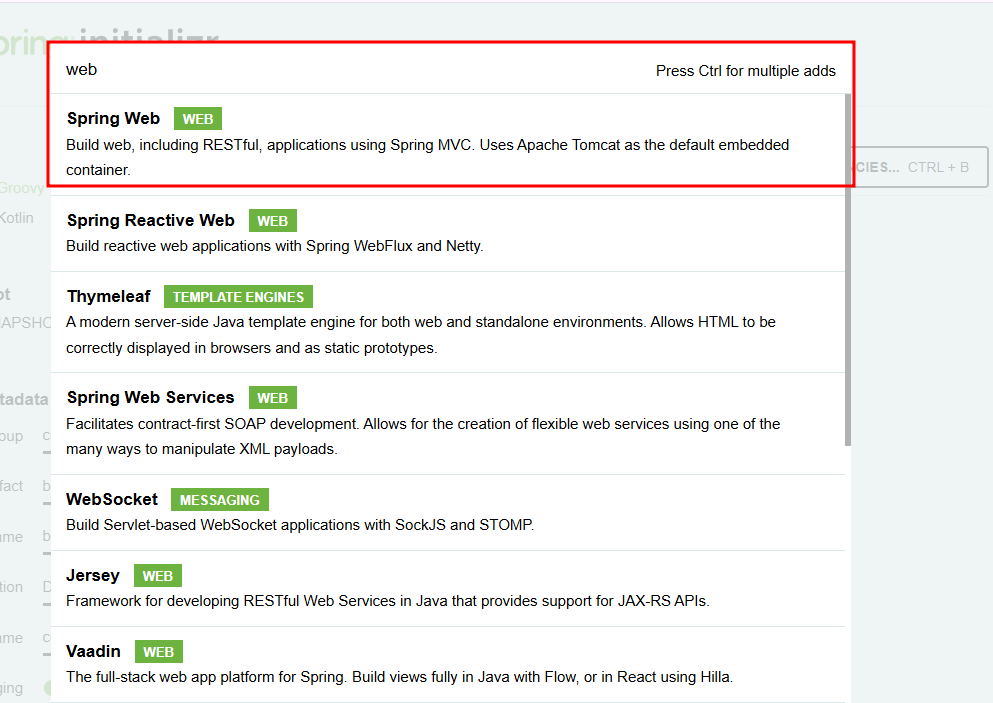The image size is (993, 703).
Task: Click the contract-first SOAP development description
Action: 423,436
